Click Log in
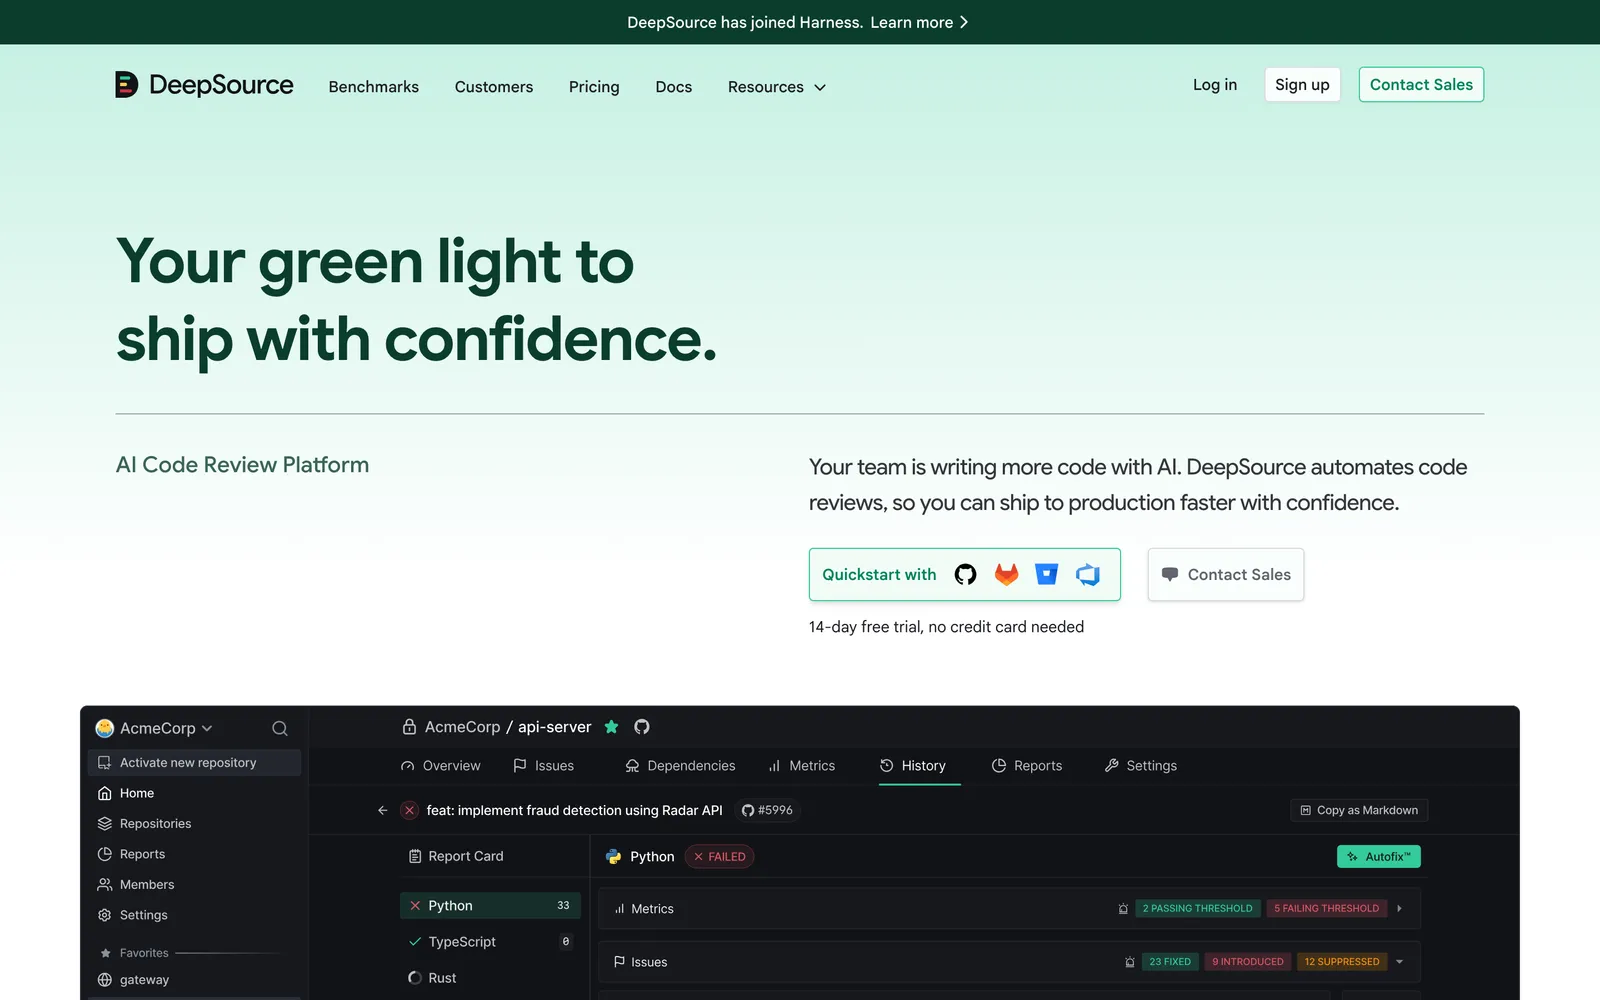Viewport: 1600px width, 1000px height. tap(1215, 85)
